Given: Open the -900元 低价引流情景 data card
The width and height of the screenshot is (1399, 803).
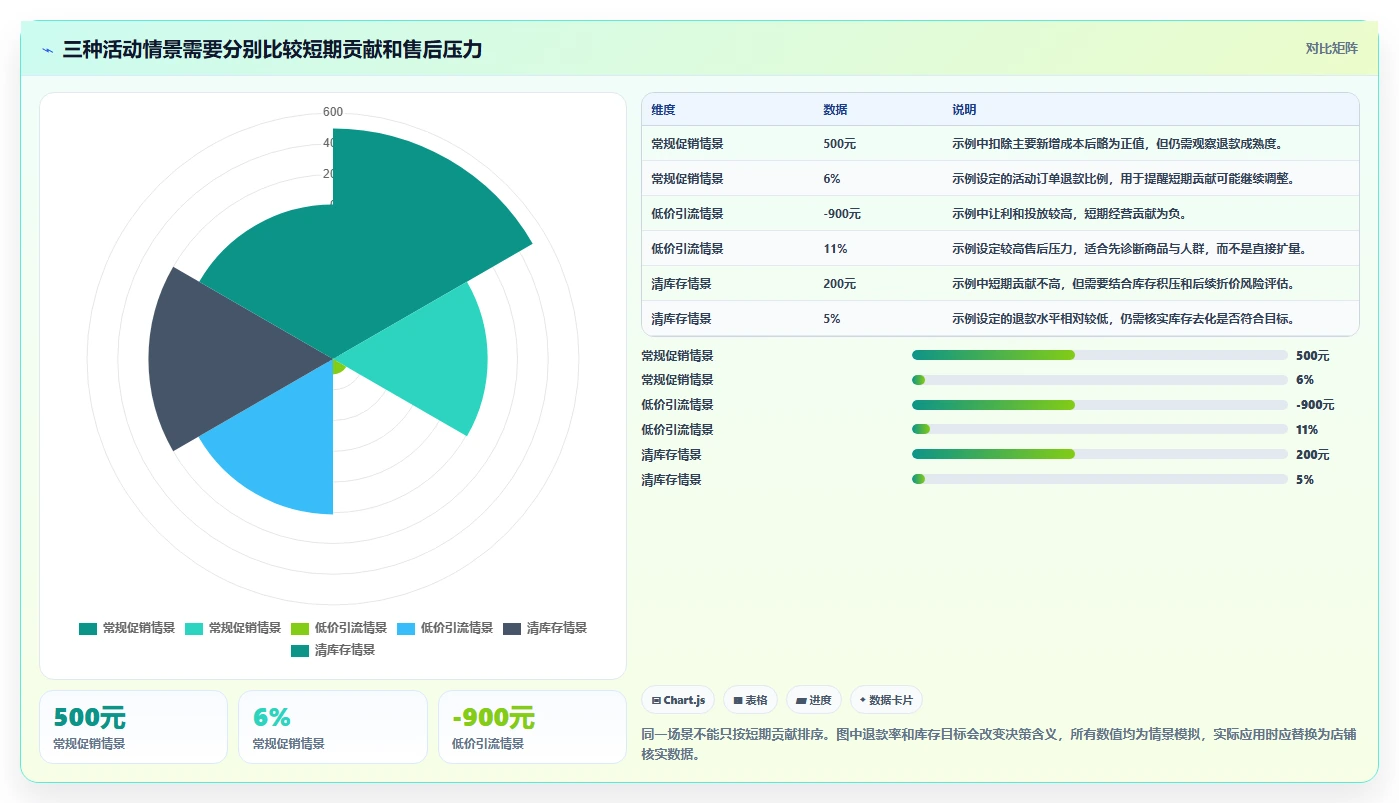Looking at the screenshot, I should coord(532,727).
